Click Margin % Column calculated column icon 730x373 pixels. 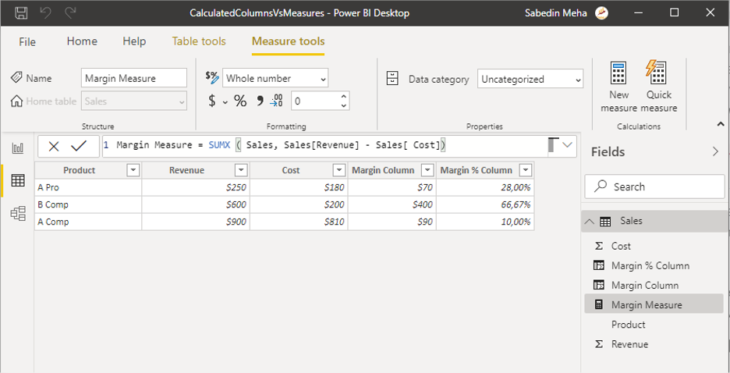click(x=599, y=265)
